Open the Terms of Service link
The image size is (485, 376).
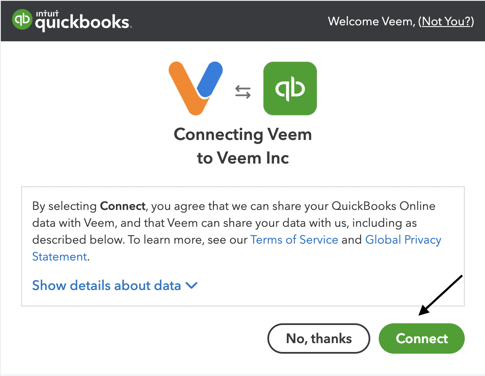[294, 240]
